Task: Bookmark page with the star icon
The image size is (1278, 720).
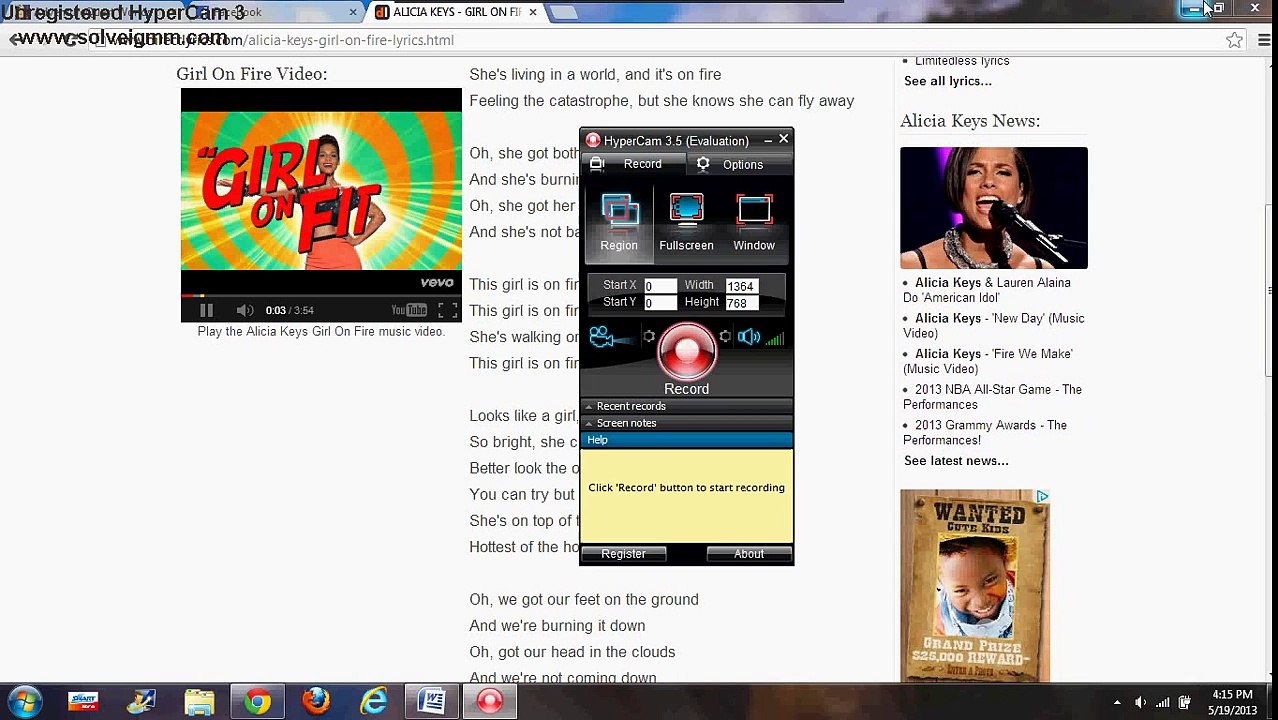Action: tap(1235, 40)
